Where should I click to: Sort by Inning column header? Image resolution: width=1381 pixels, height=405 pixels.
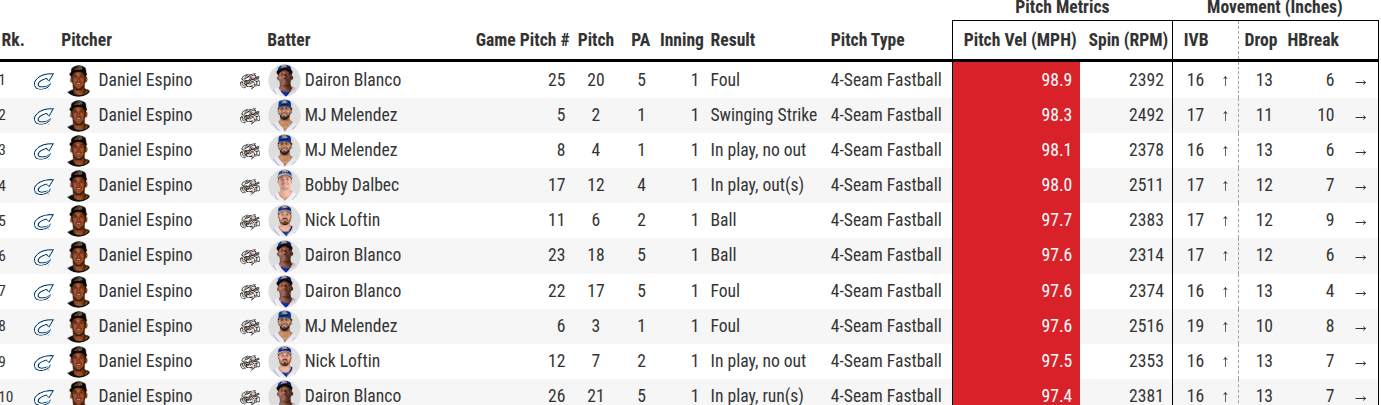[x=681, y=40]
